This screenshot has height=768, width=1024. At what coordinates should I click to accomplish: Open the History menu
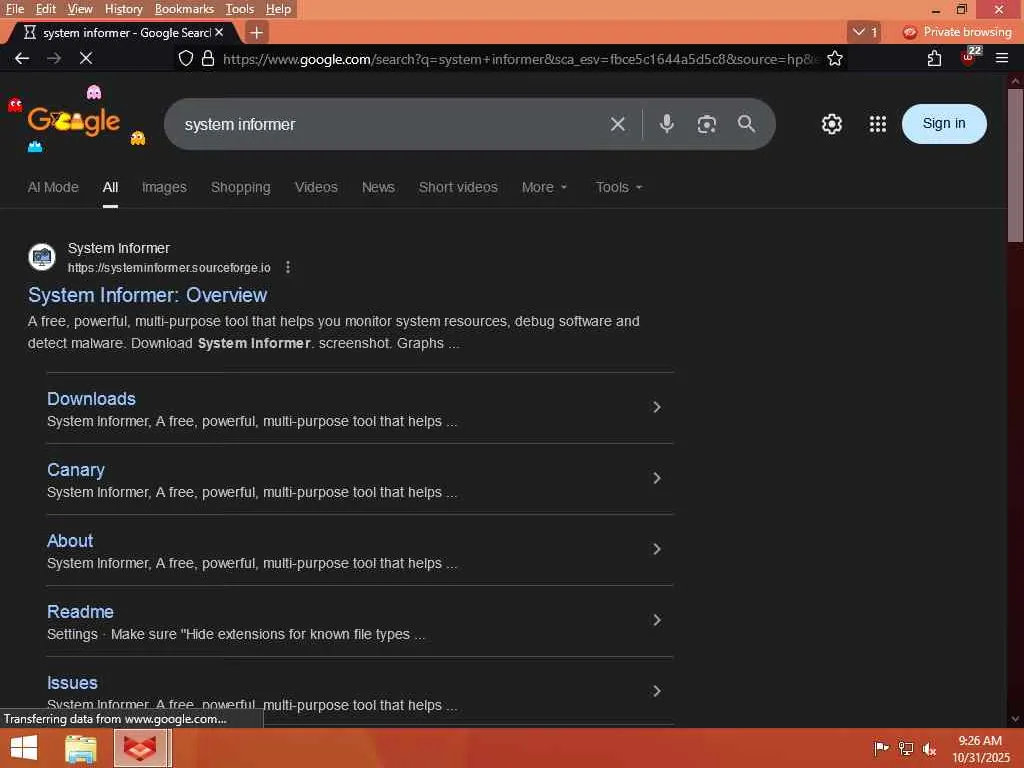[x=123, y=9]
